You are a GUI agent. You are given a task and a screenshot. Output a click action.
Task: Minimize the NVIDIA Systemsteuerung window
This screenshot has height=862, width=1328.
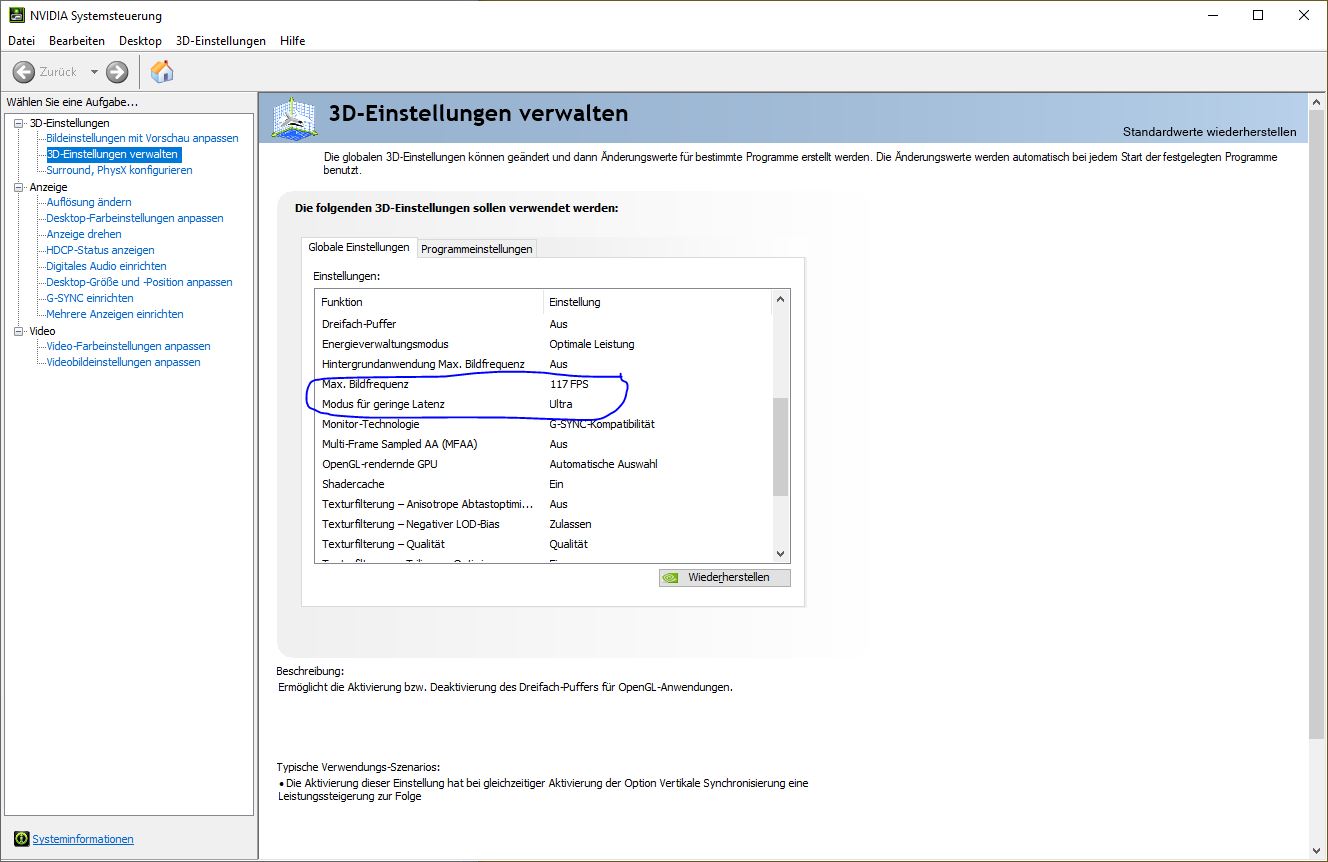pyautogui.click(x=1213, y=15)
